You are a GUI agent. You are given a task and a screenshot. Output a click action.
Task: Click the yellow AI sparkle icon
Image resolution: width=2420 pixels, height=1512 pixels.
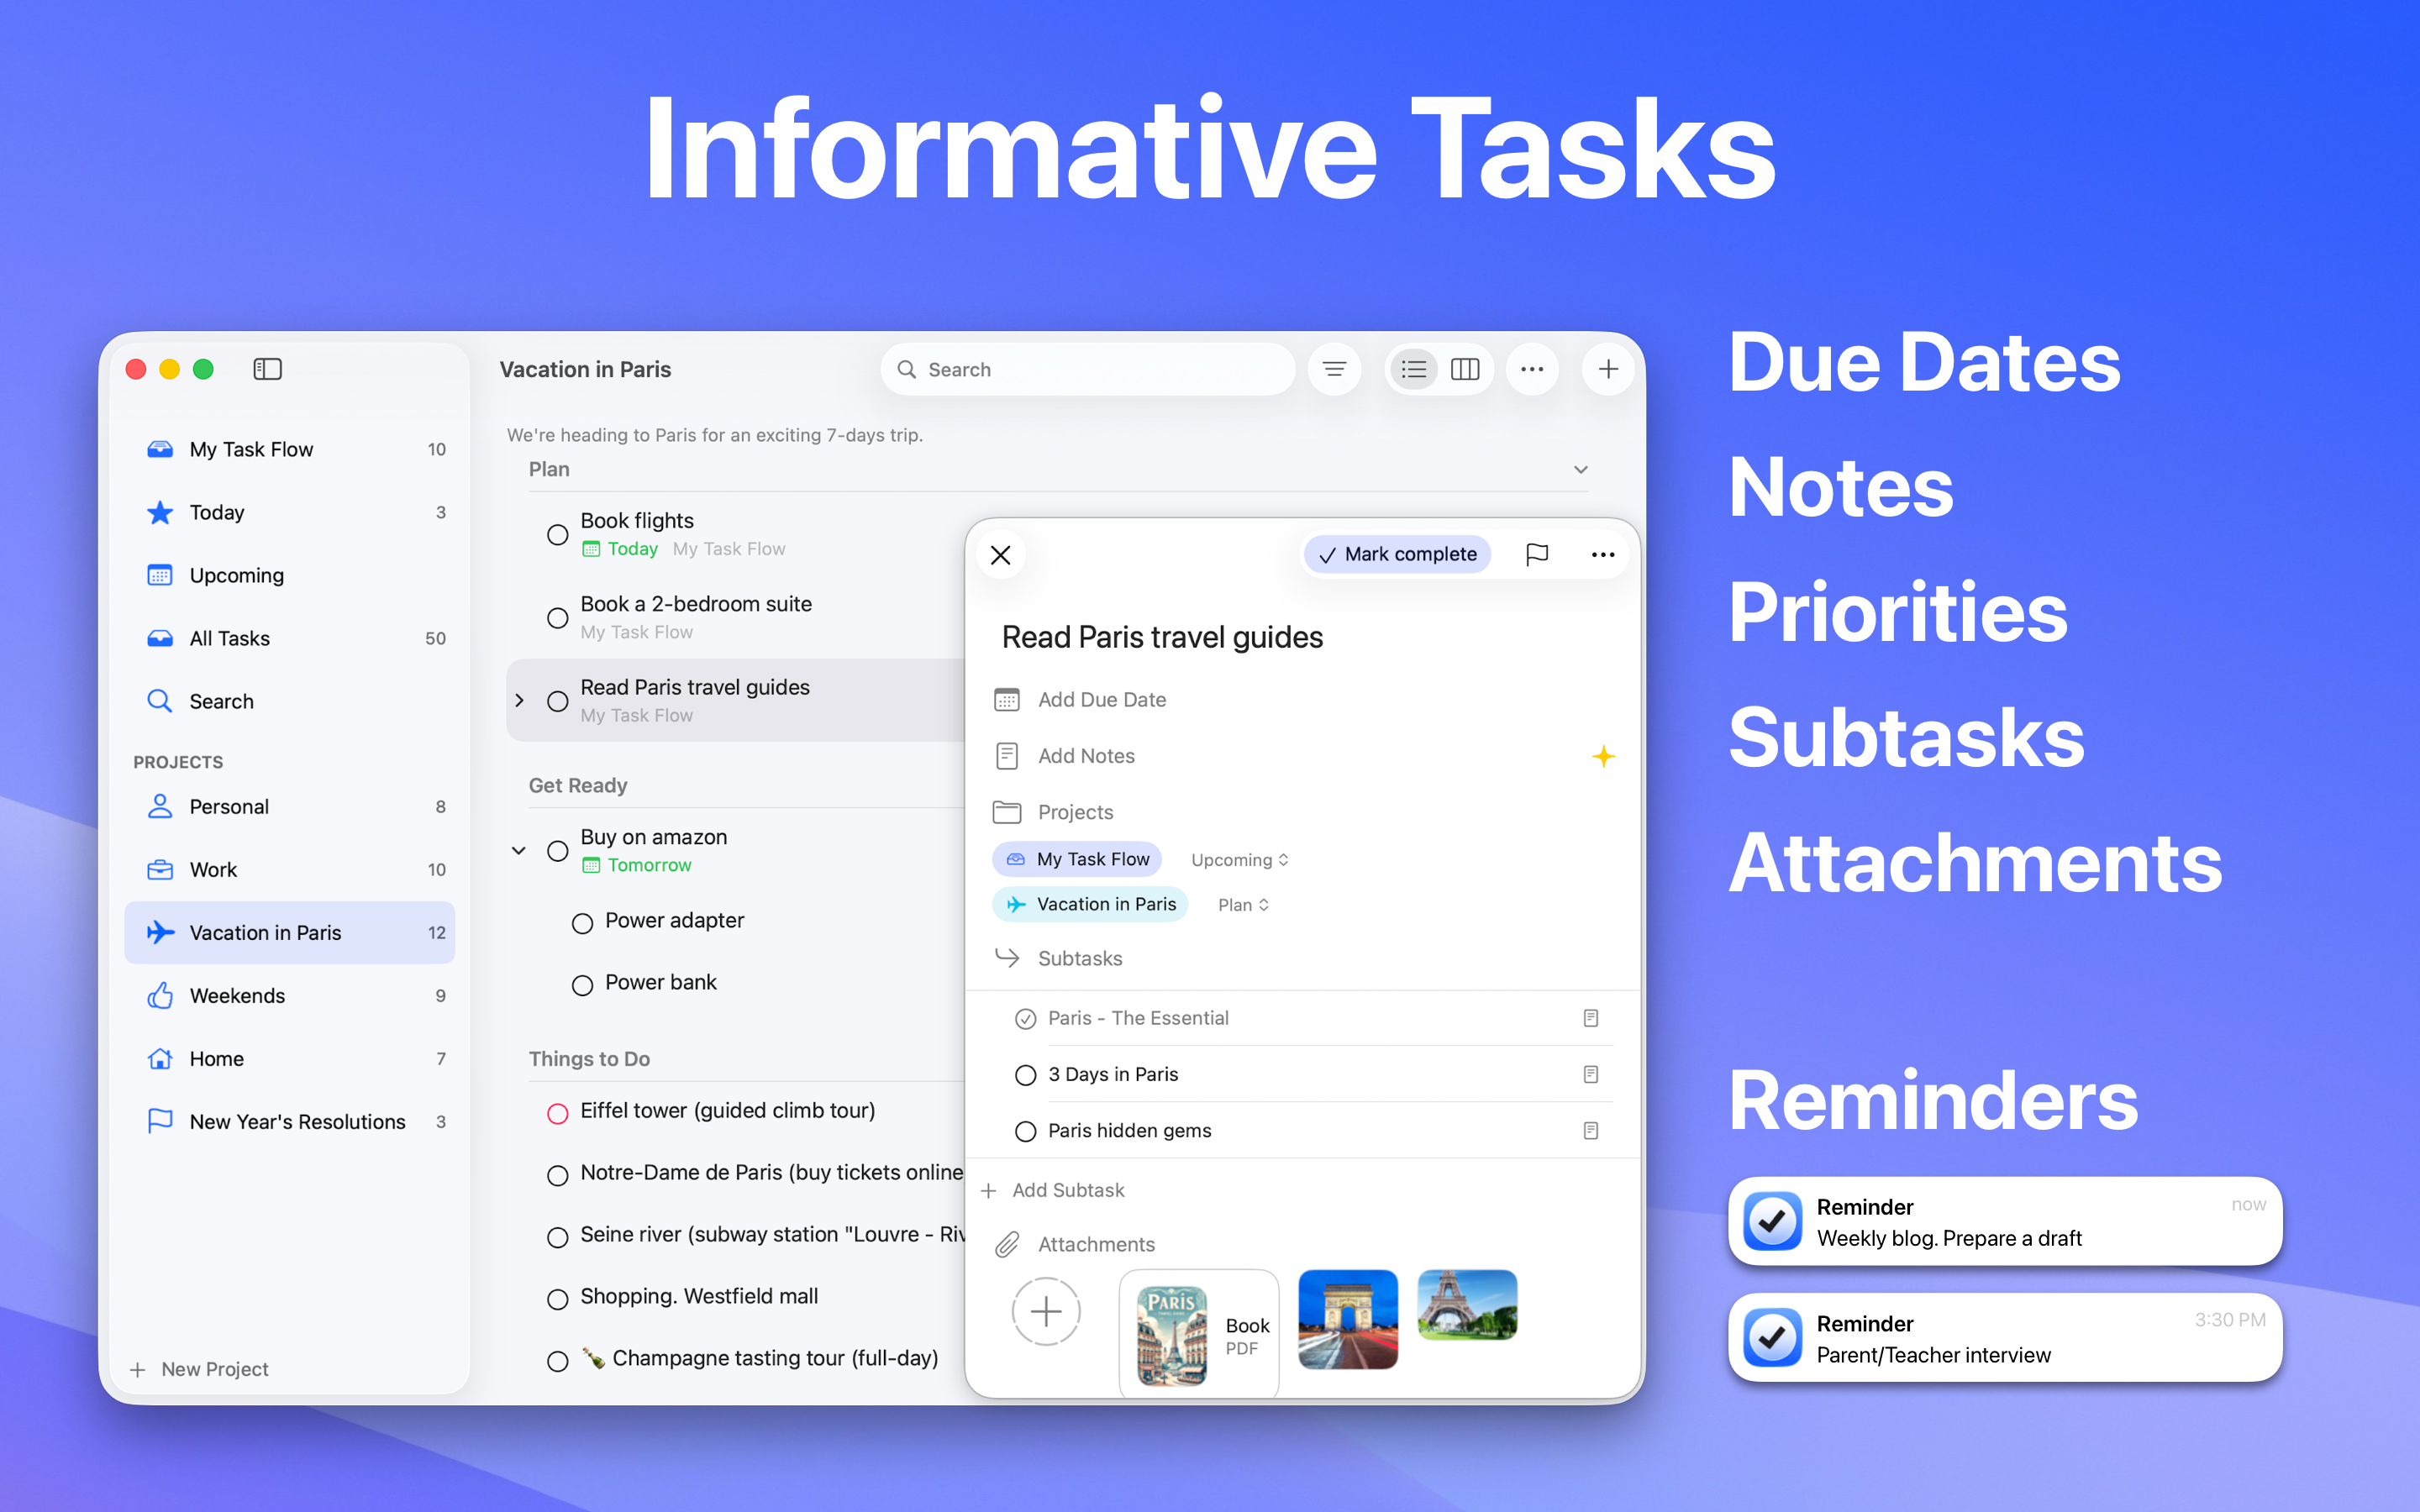(x=1603, y=756)
